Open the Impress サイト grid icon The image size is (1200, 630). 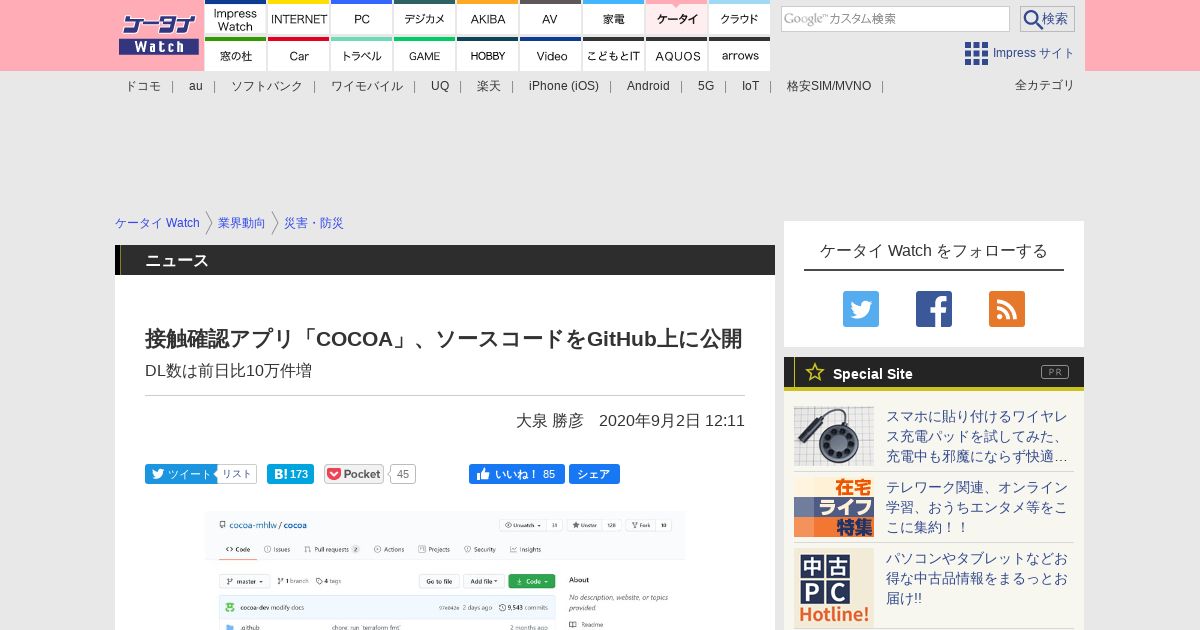(x=976, y=53)
